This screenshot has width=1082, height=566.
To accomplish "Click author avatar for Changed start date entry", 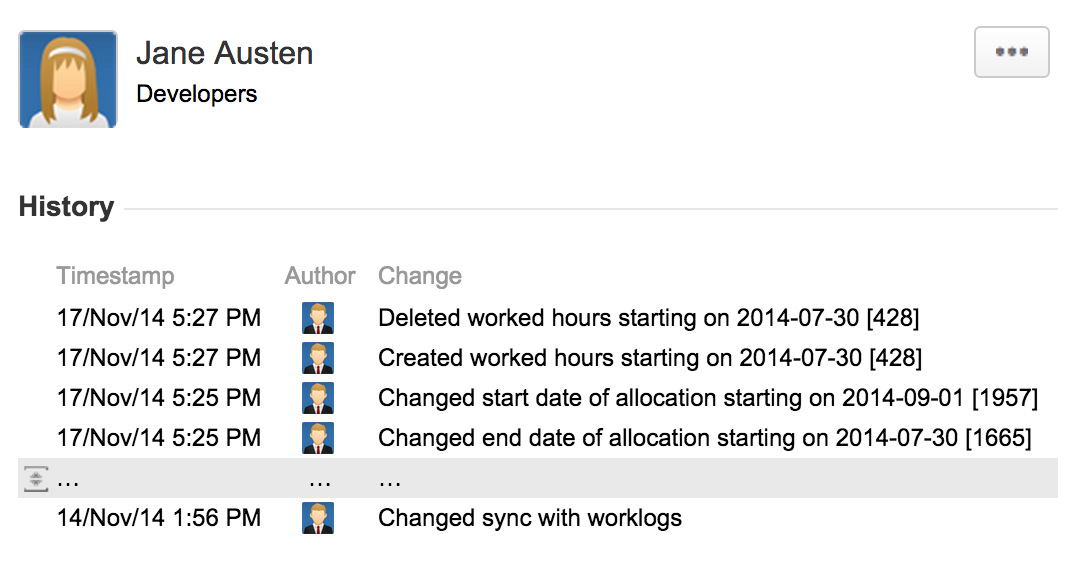I will (318, 398).
